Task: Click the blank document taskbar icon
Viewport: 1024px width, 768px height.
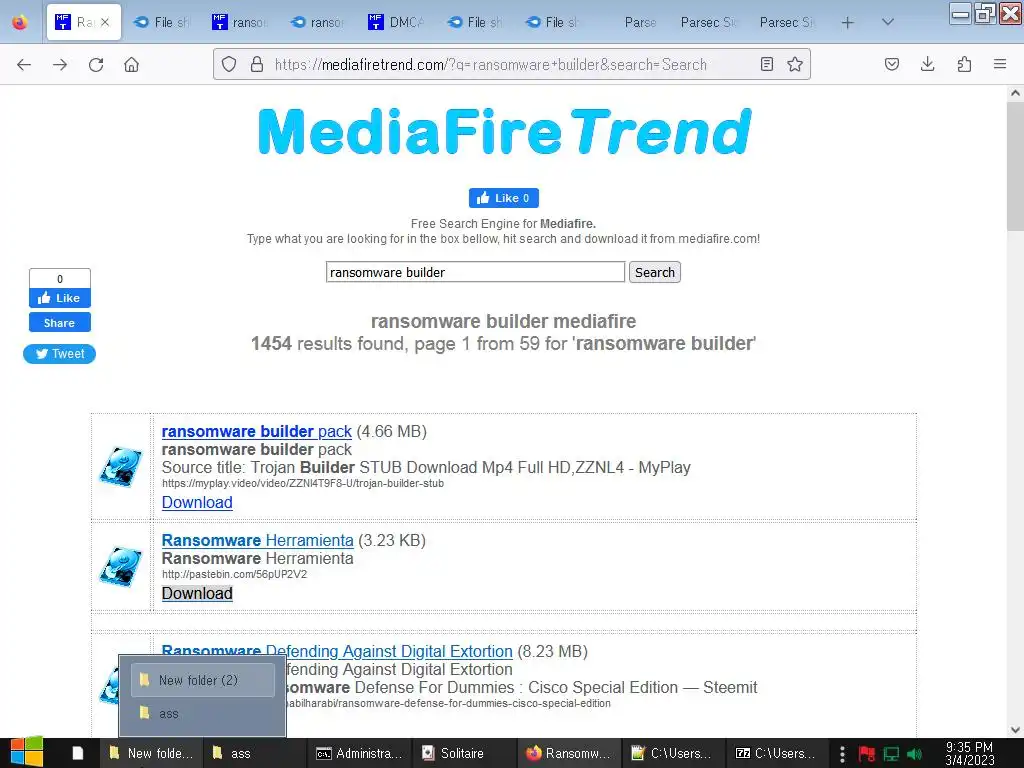Action: click(78, 753)
